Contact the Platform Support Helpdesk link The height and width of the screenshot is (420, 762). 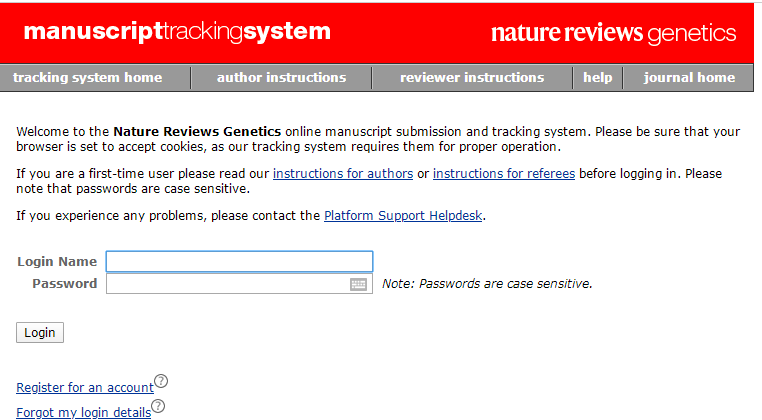click(404, 215)
